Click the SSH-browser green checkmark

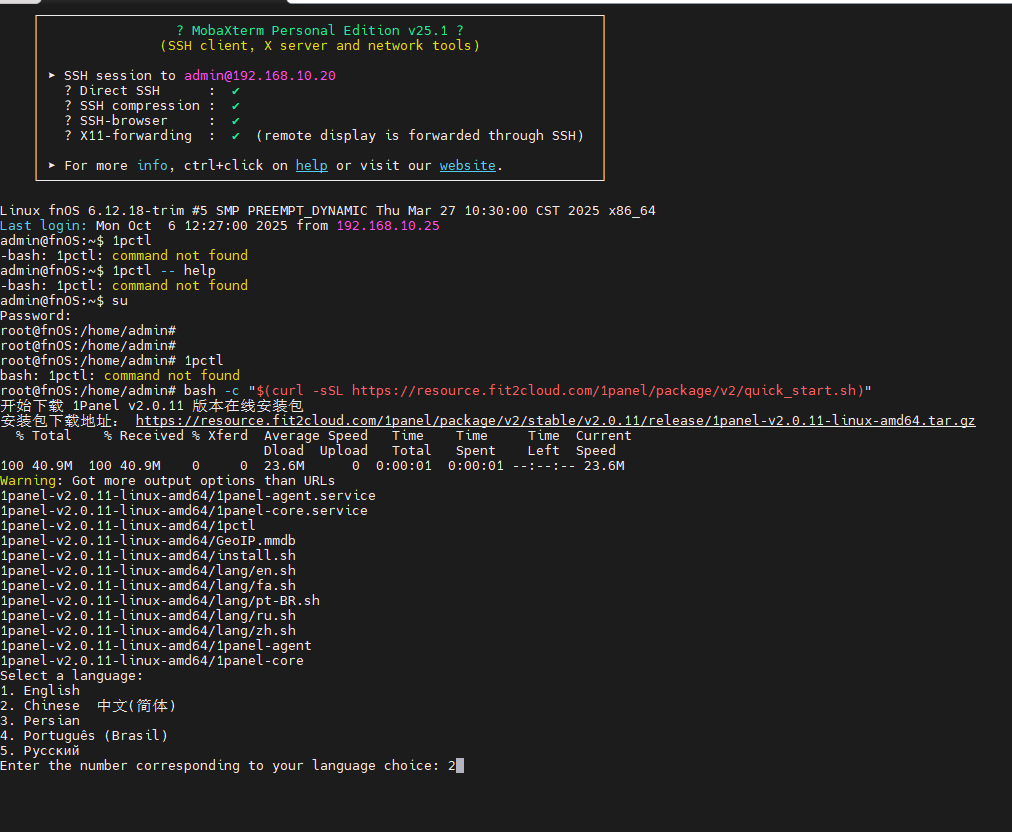[236, 121]
